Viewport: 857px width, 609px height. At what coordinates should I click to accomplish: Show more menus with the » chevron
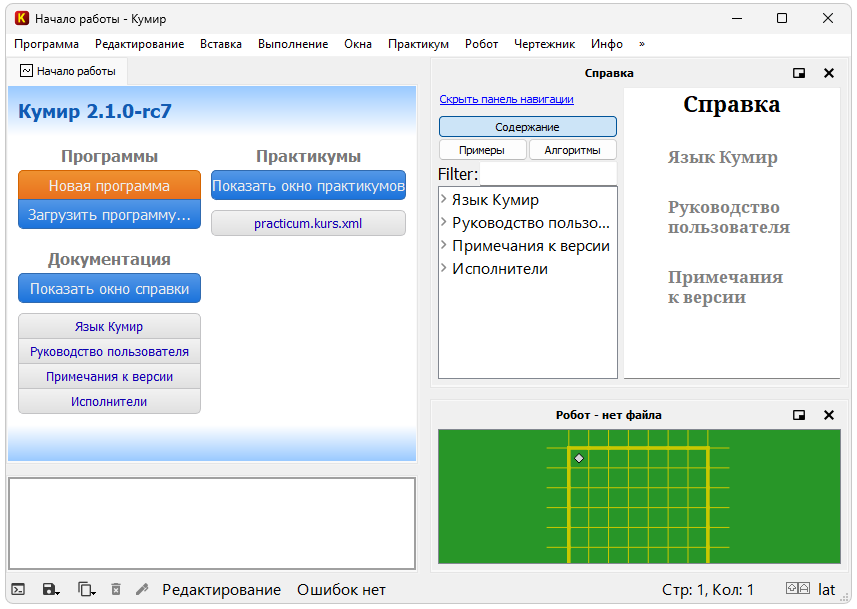click(x=642, y=44)
